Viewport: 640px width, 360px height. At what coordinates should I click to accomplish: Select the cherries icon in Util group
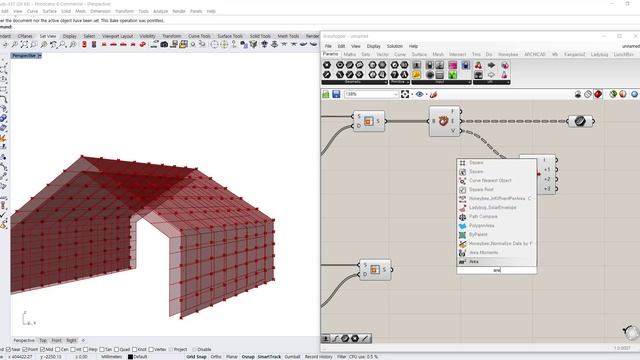tap(478, 65)
